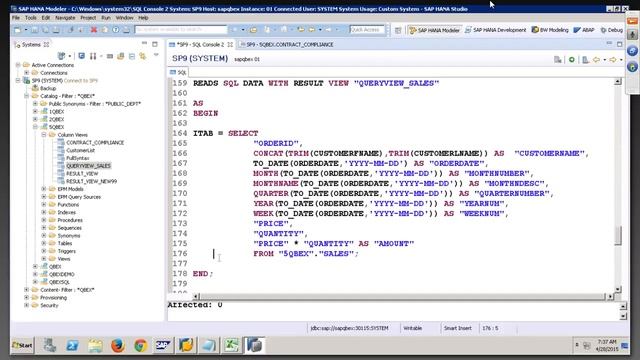
Task: Open Firefox from the taskbar
Action: tap(118, 345)
